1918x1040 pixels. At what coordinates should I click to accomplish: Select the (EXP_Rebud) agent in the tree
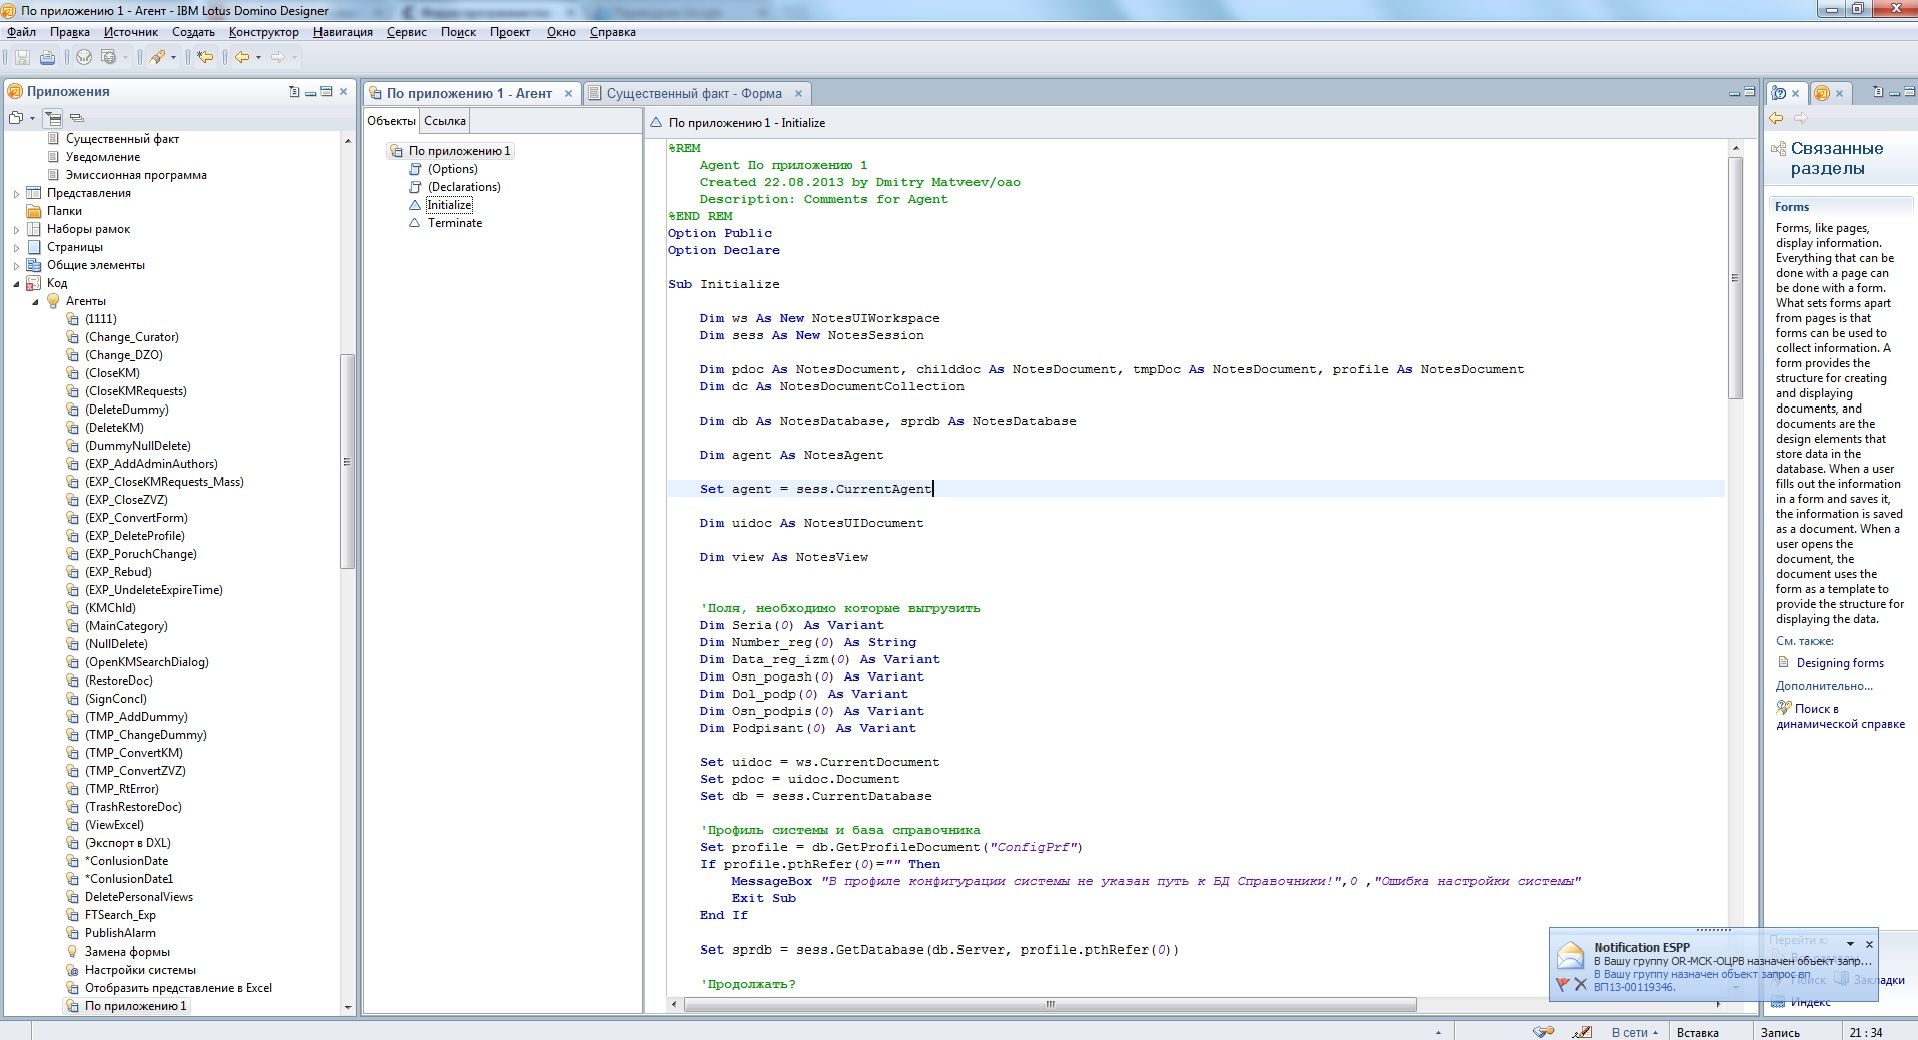(x=118, y=572)
